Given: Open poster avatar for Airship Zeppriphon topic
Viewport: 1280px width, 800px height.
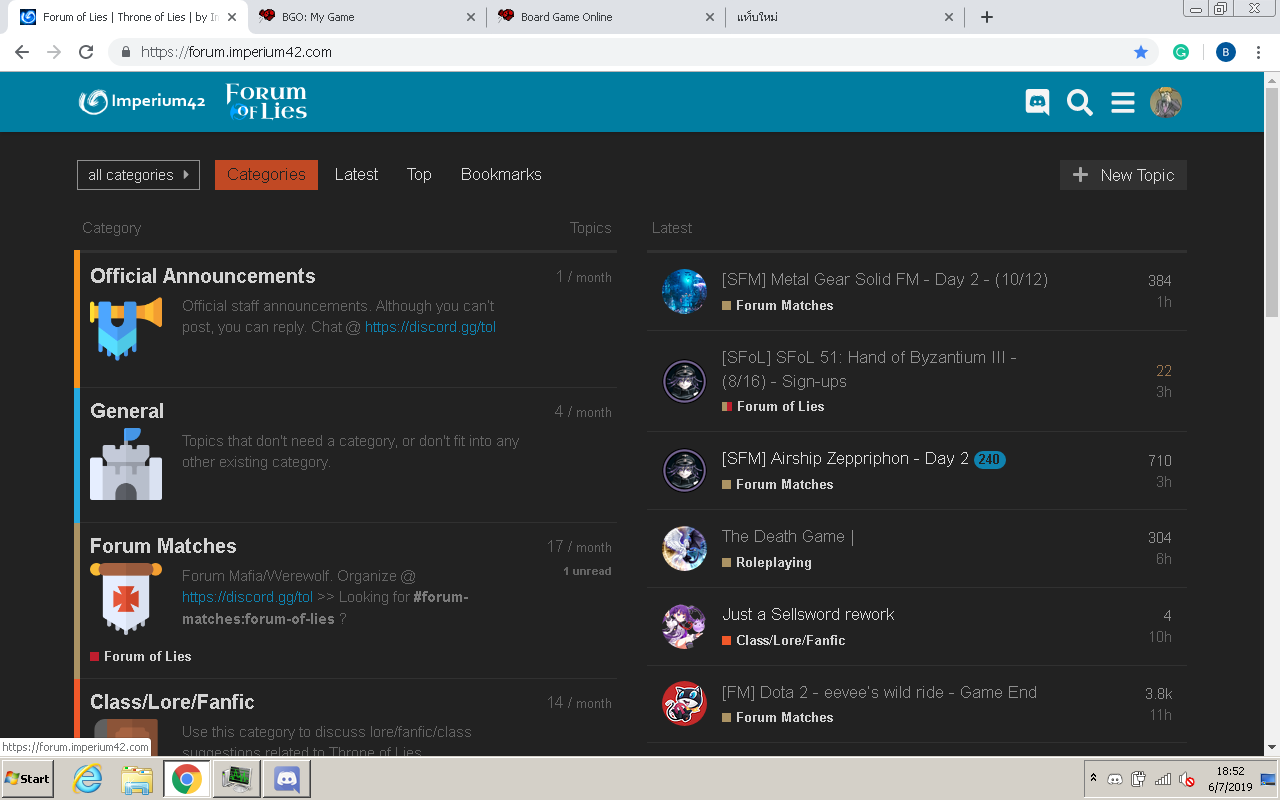Looking at the screenshot, I should pos(685,470).
